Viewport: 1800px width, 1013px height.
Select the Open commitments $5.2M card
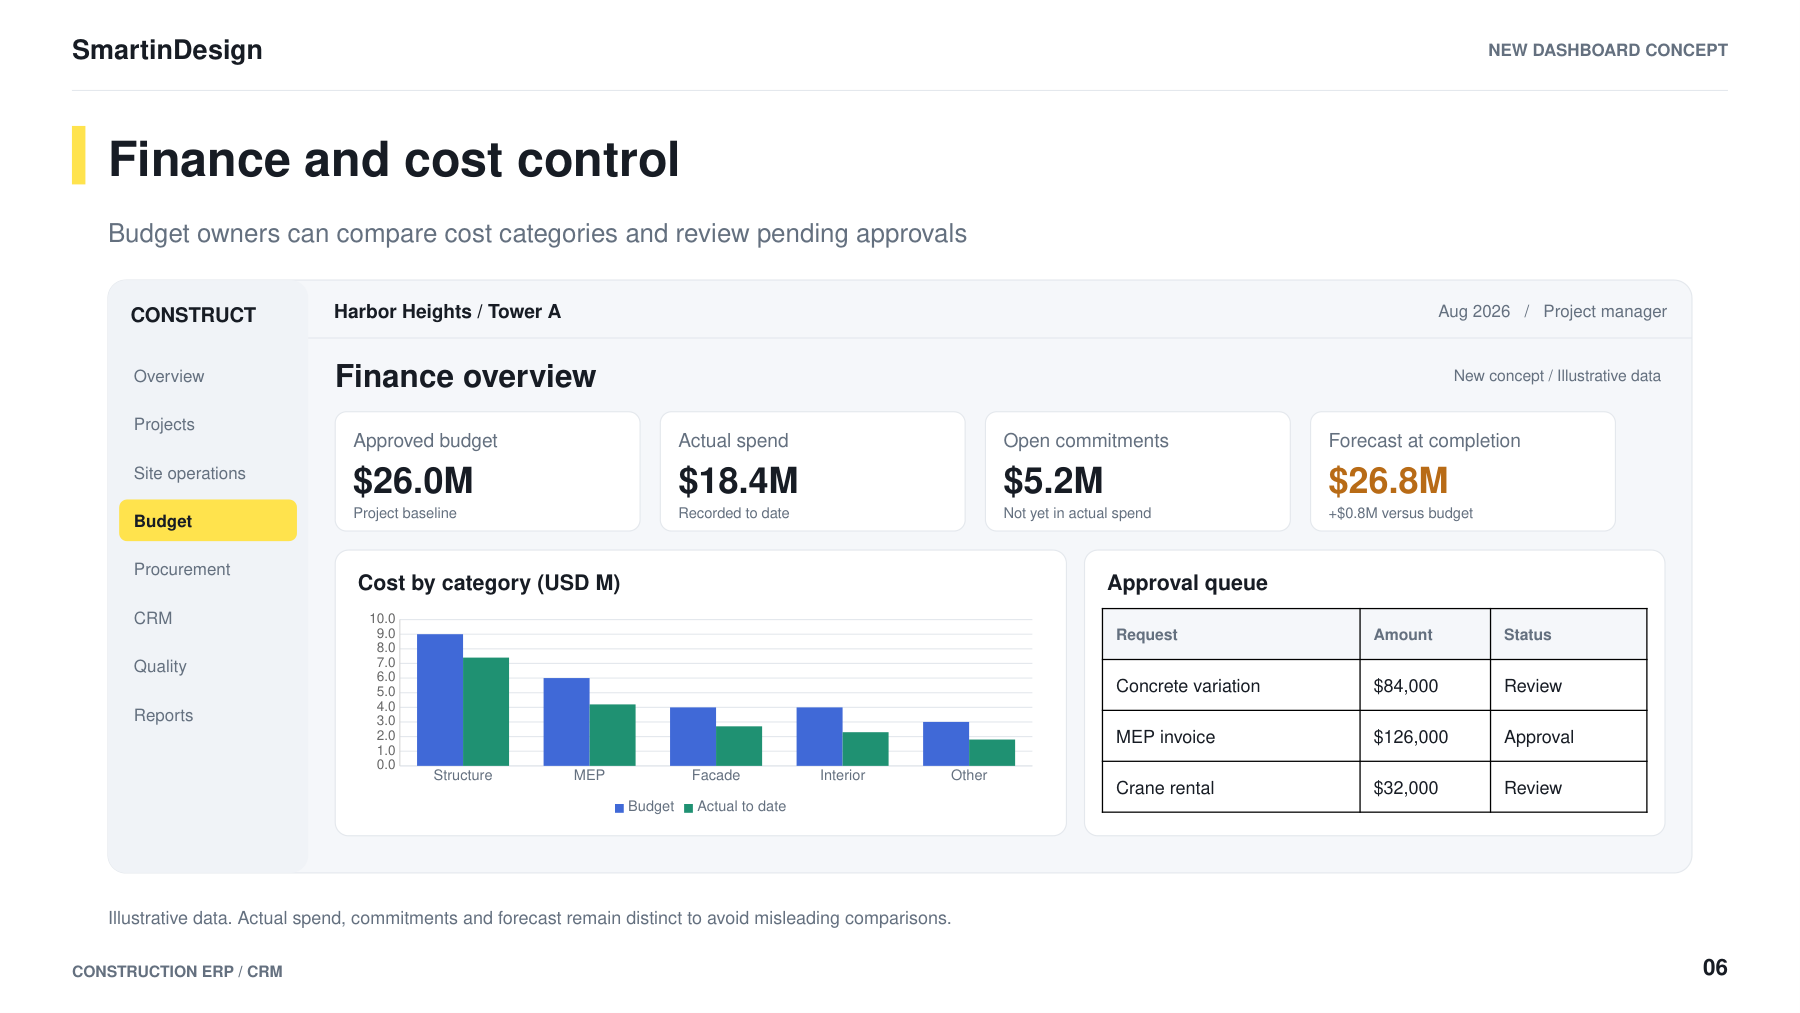click(1137, 471)
